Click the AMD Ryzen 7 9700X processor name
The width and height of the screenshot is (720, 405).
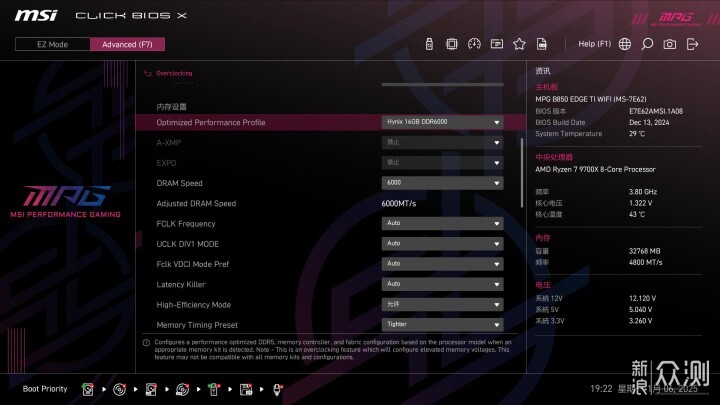pyautogui.click(x=595, y=169)
